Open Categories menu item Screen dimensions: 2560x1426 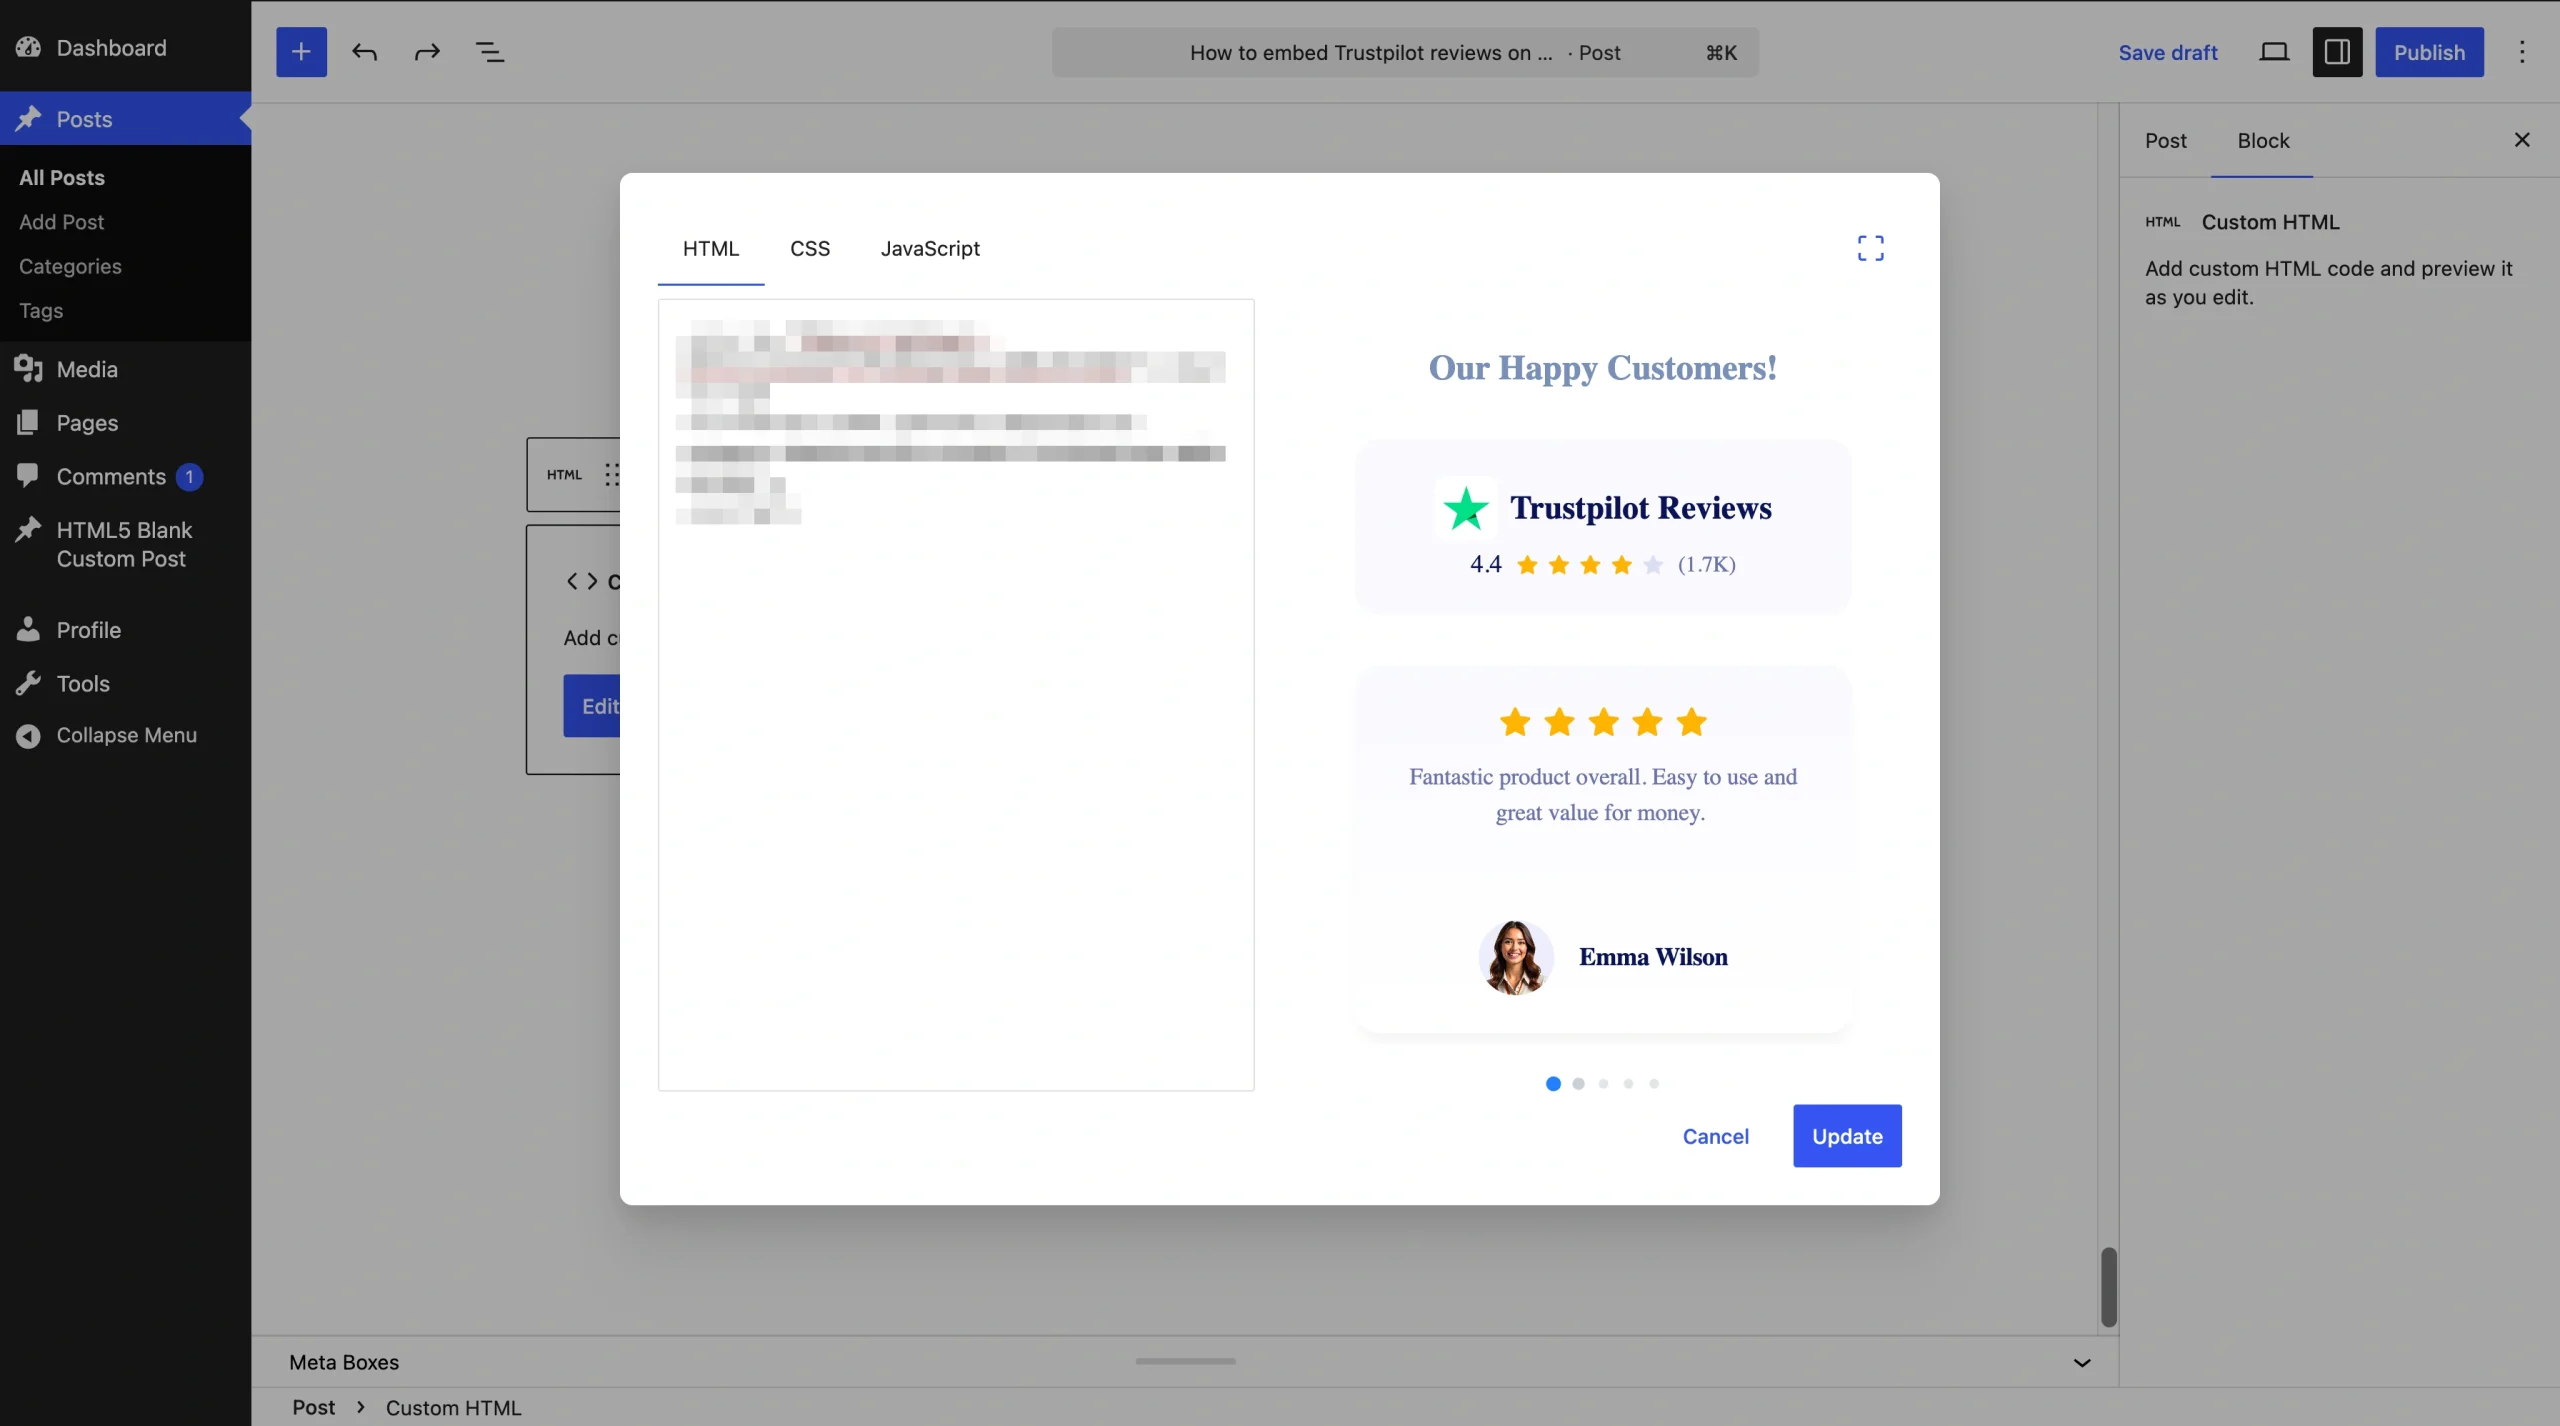[70, 266]
